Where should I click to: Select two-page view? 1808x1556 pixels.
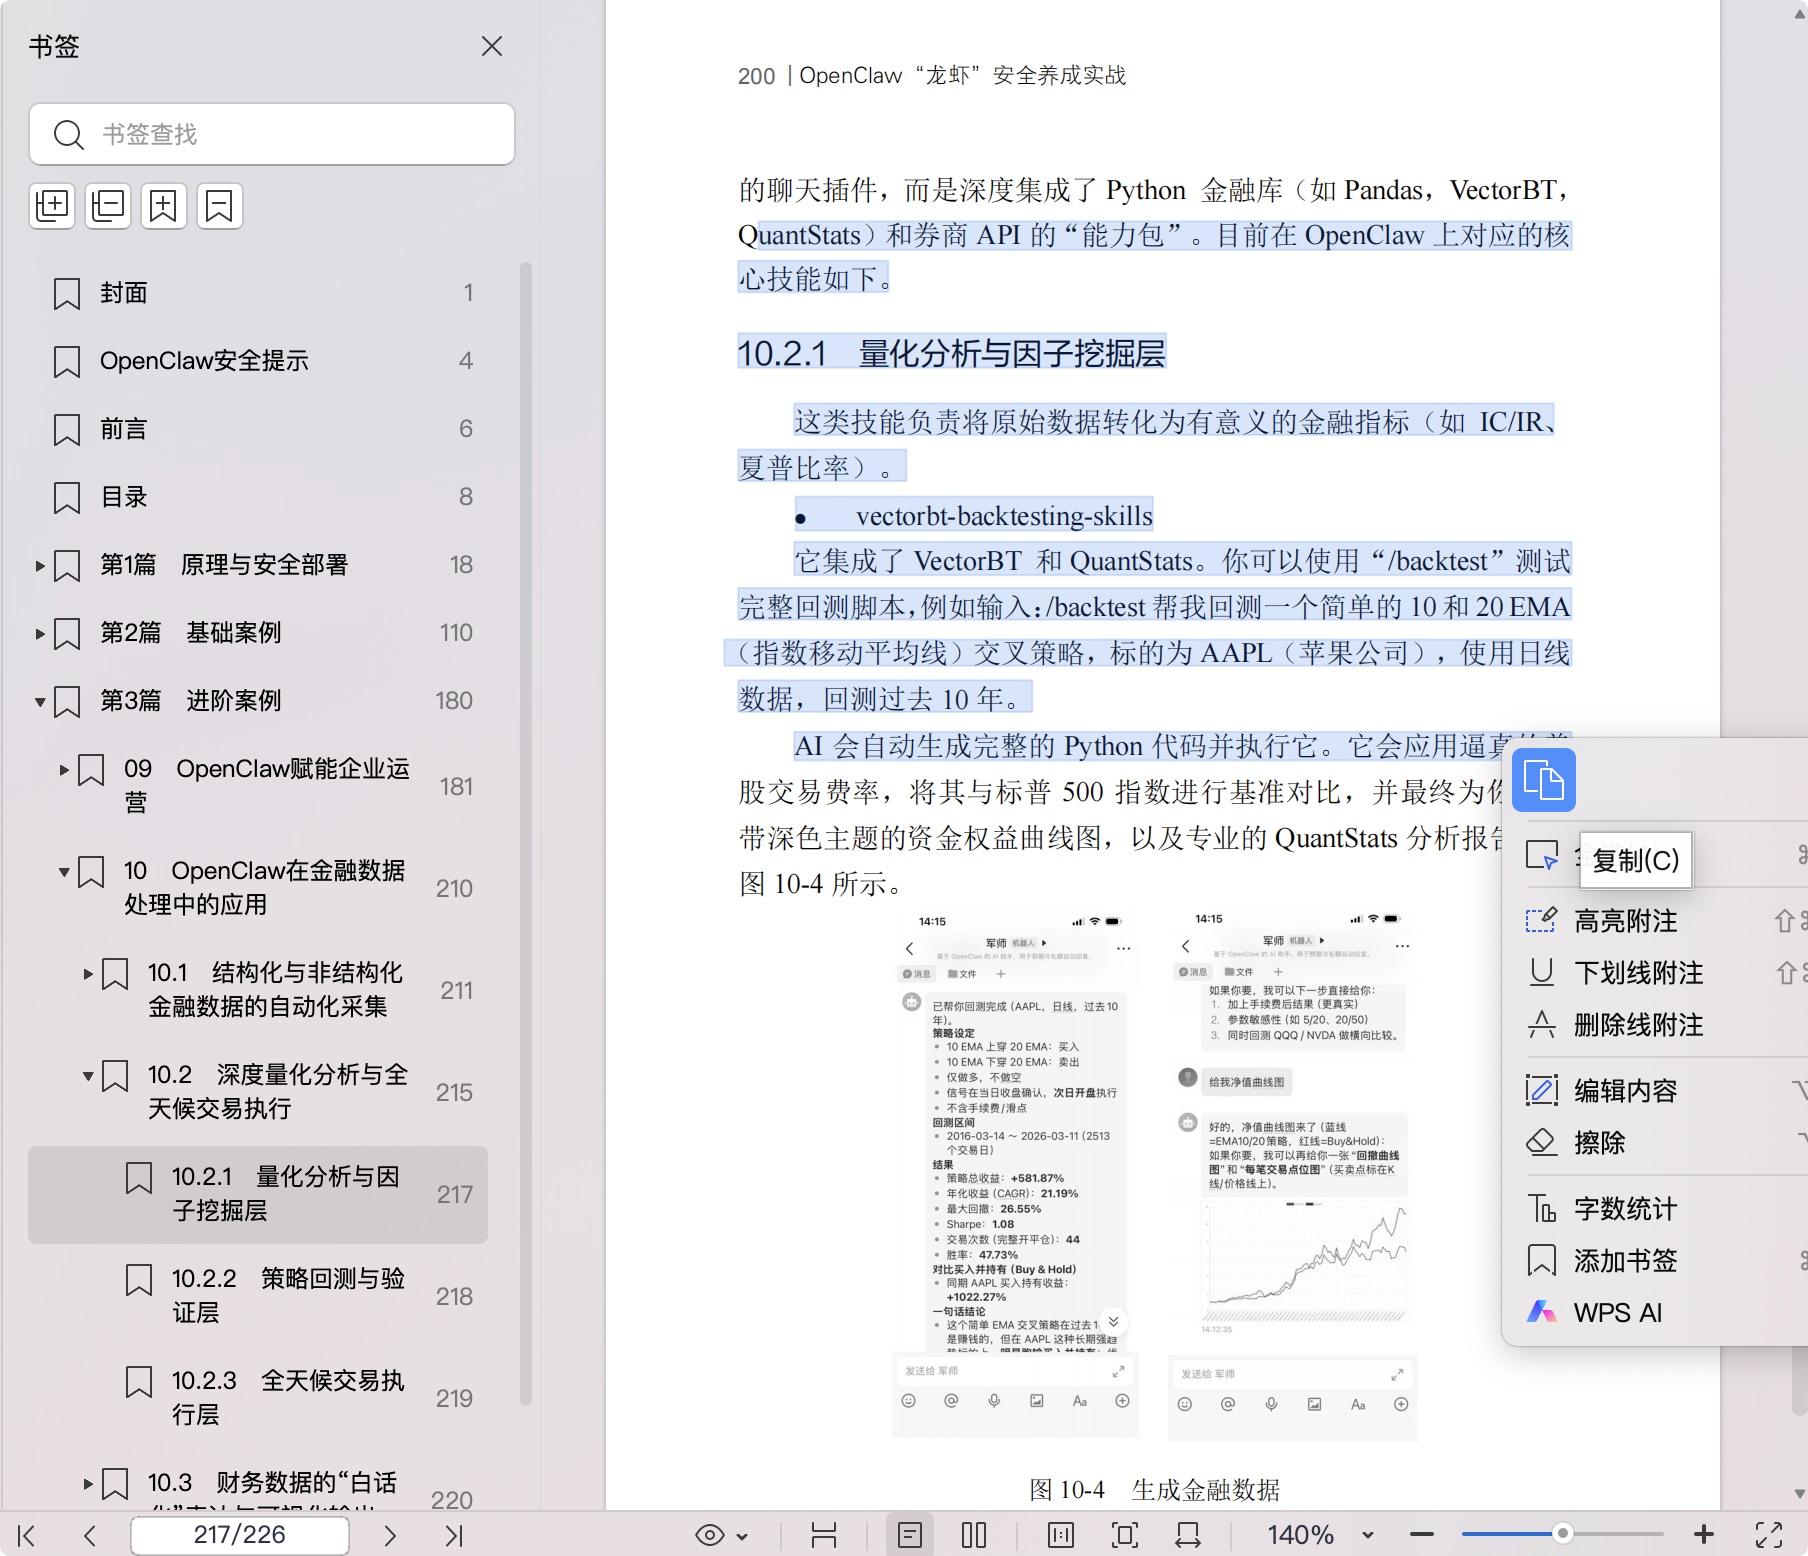tap(974, 1535)
